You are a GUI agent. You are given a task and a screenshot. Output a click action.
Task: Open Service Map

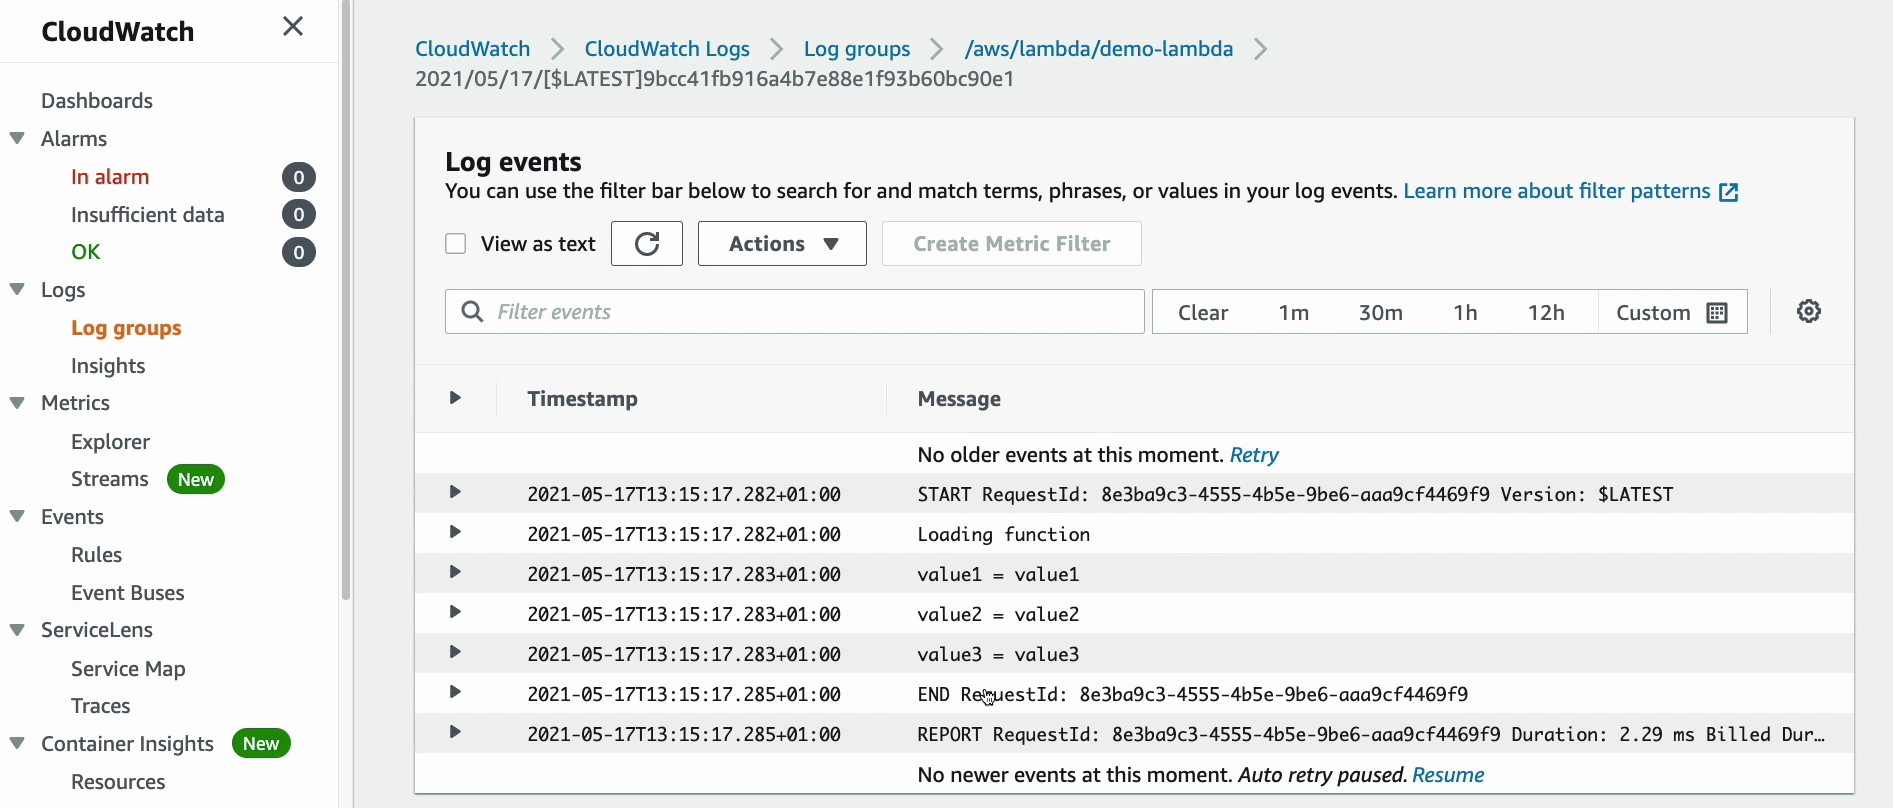[128, 669]
